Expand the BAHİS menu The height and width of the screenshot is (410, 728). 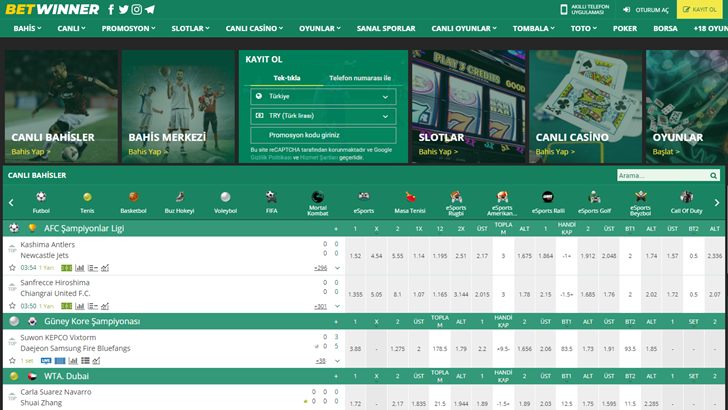point(27,28)
